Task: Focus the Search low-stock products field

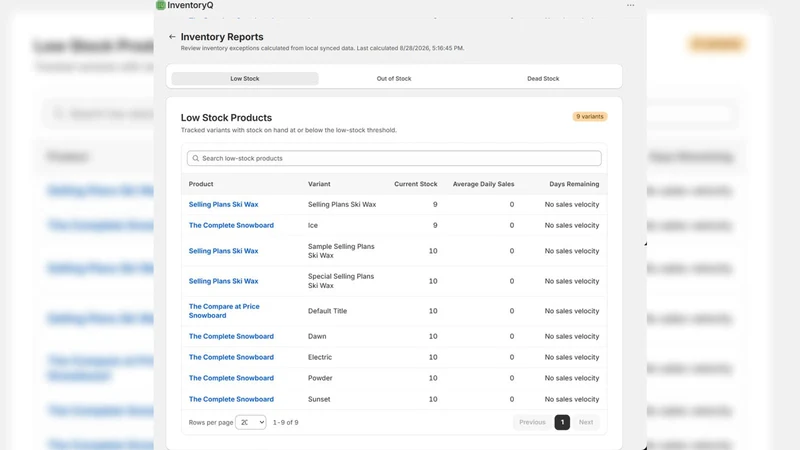Action: [394, 158]
